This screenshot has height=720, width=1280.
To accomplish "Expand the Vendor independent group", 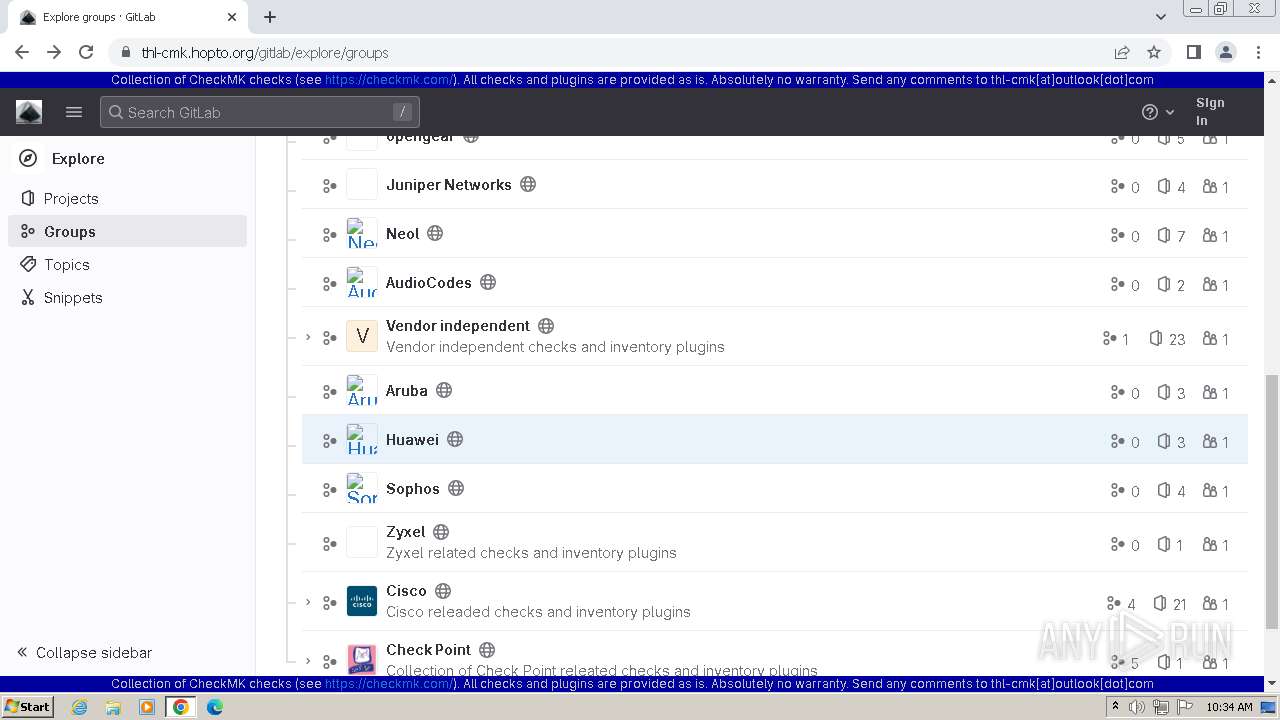I will tap(308, 337).
